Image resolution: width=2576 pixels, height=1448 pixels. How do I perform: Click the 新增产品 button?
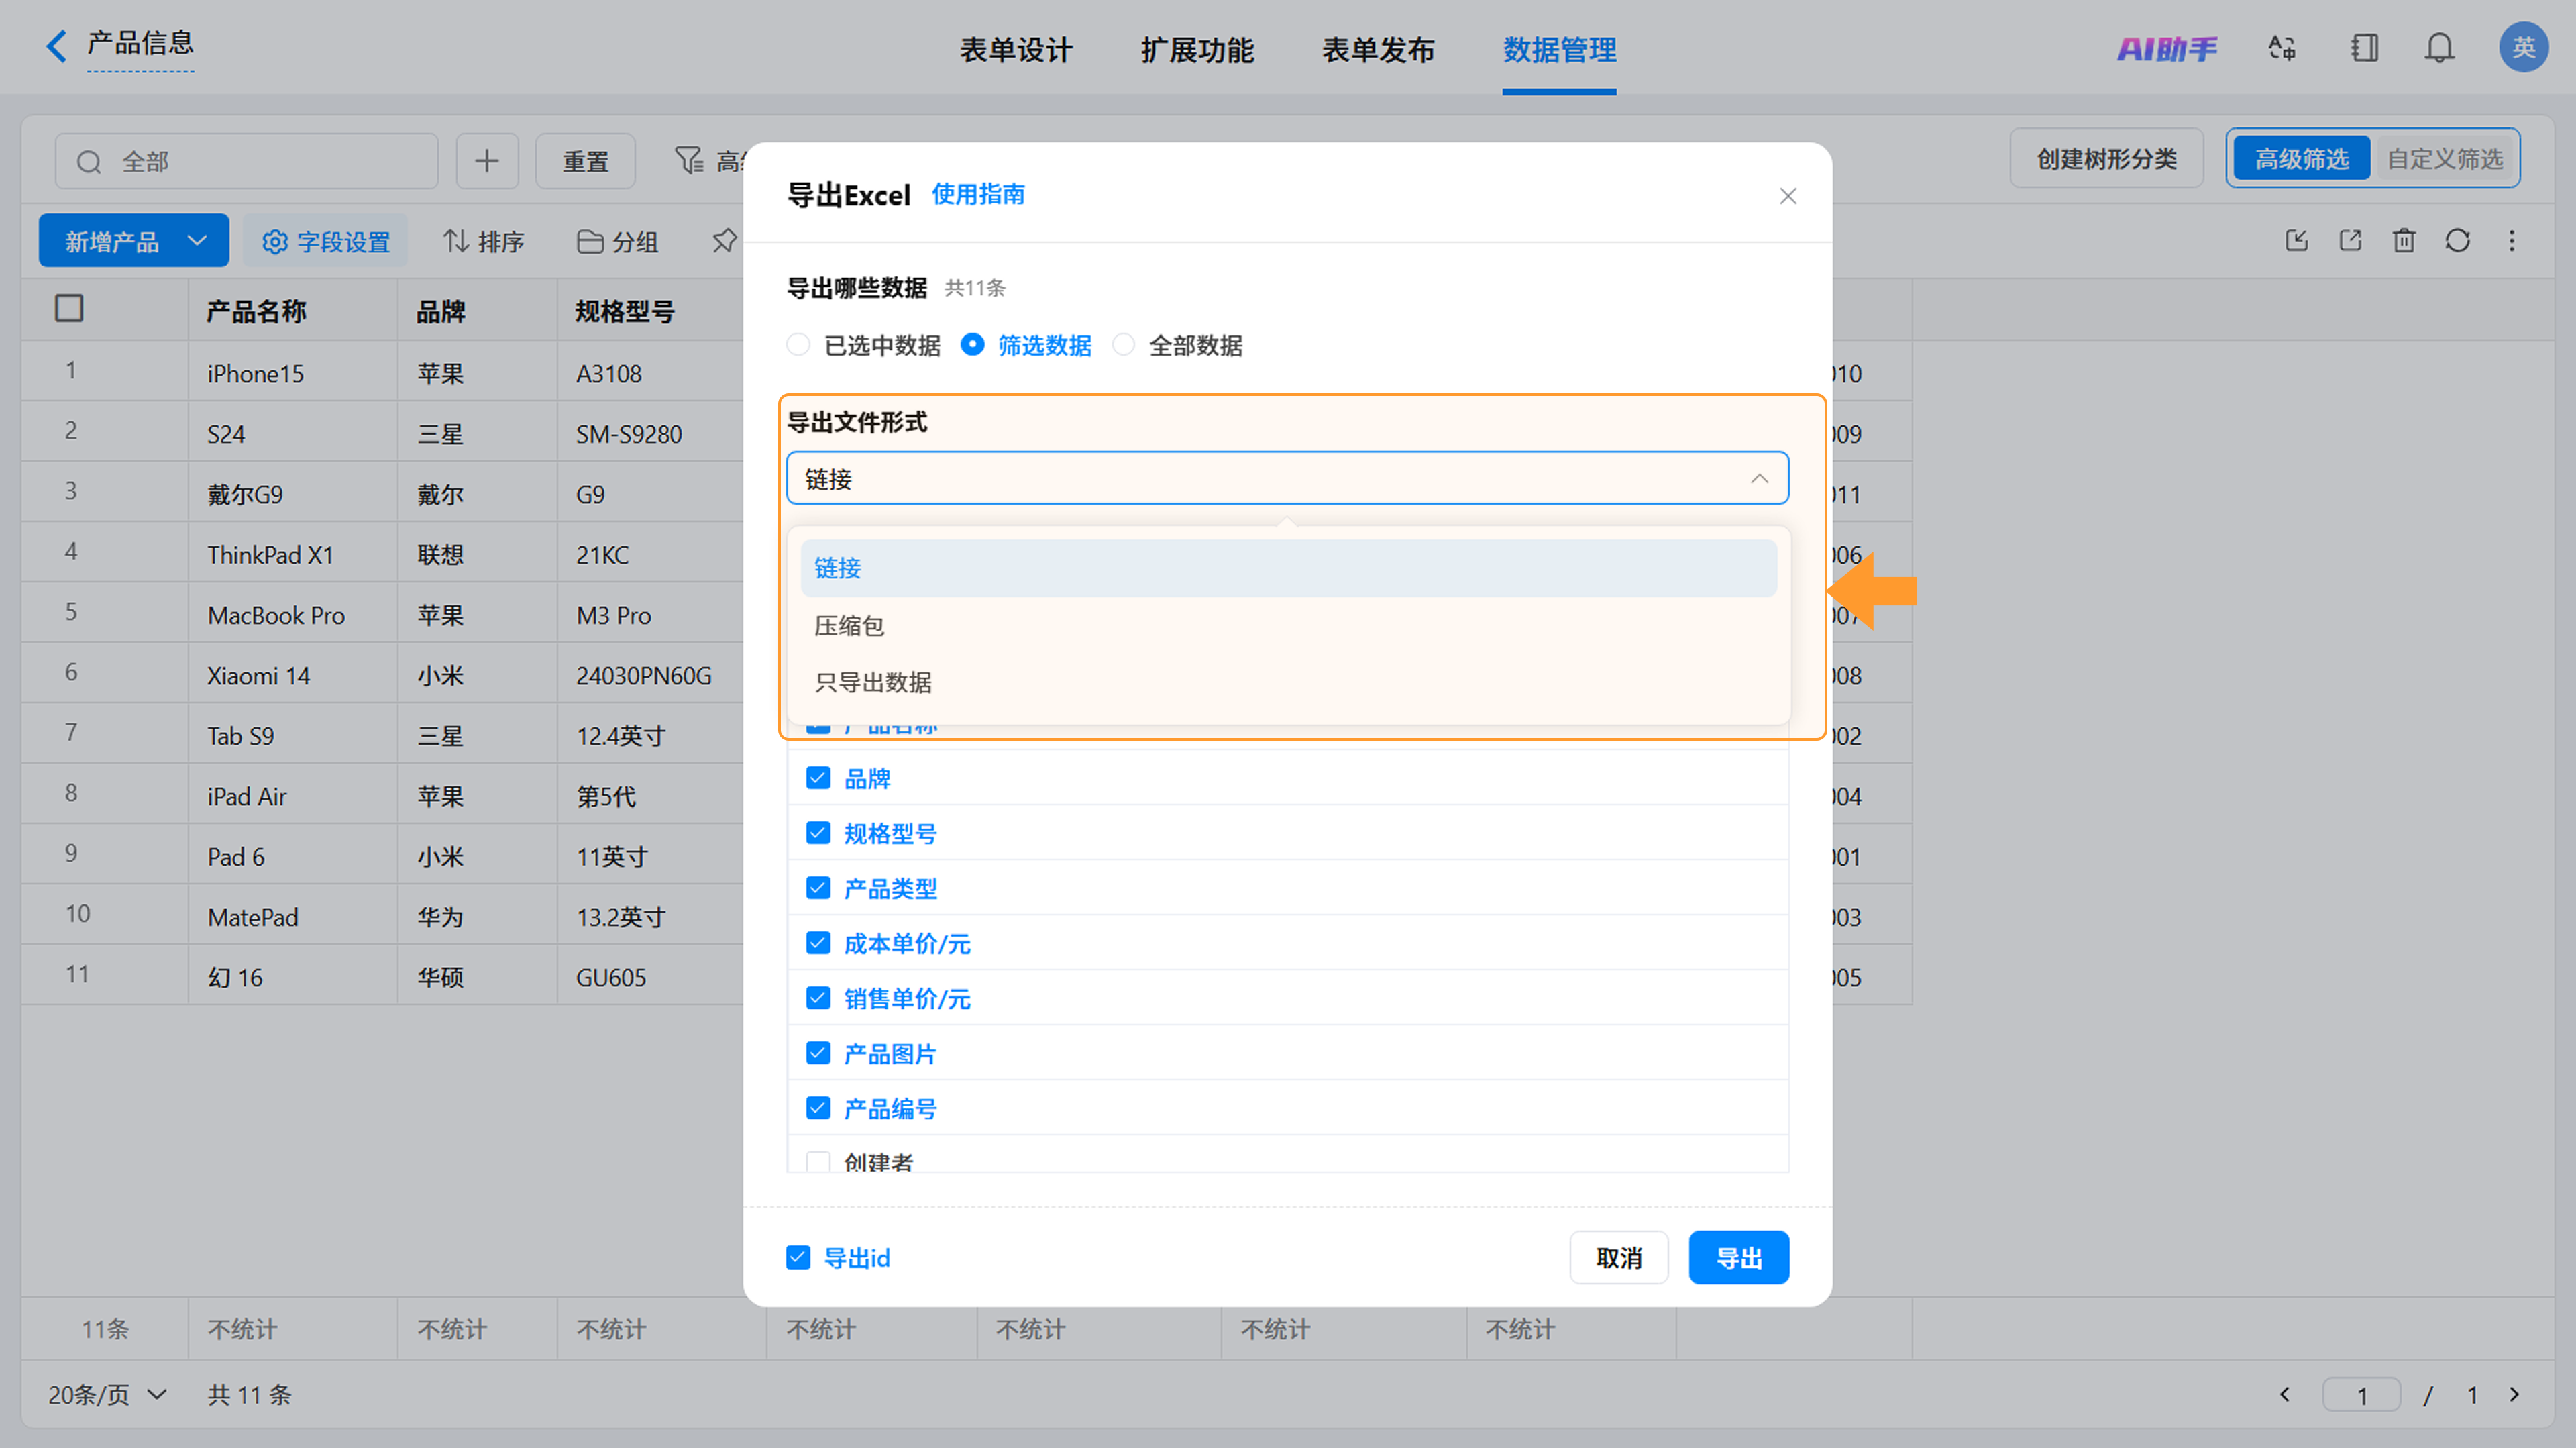tap(111, 241)
